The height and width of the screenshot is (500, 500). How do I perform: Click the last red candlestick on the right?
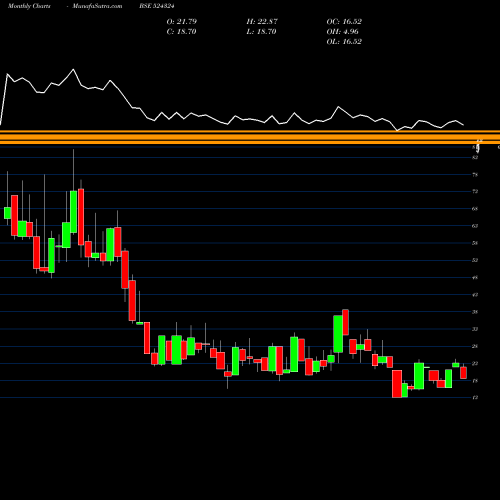(463, 372)
